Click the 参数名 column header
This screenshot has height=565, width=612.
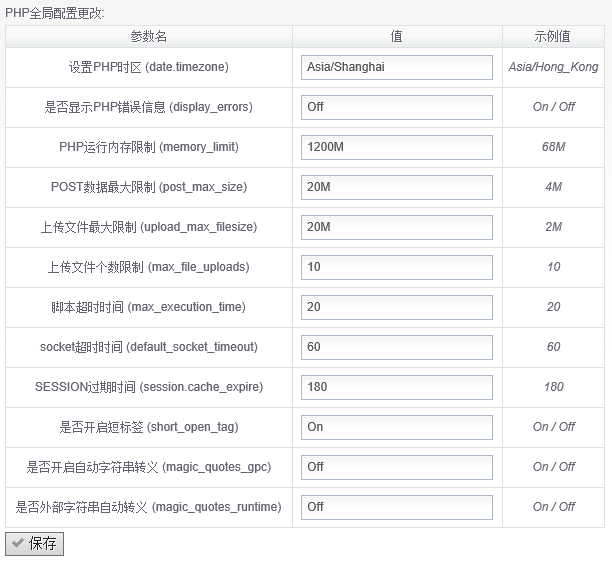click(148, 36)
